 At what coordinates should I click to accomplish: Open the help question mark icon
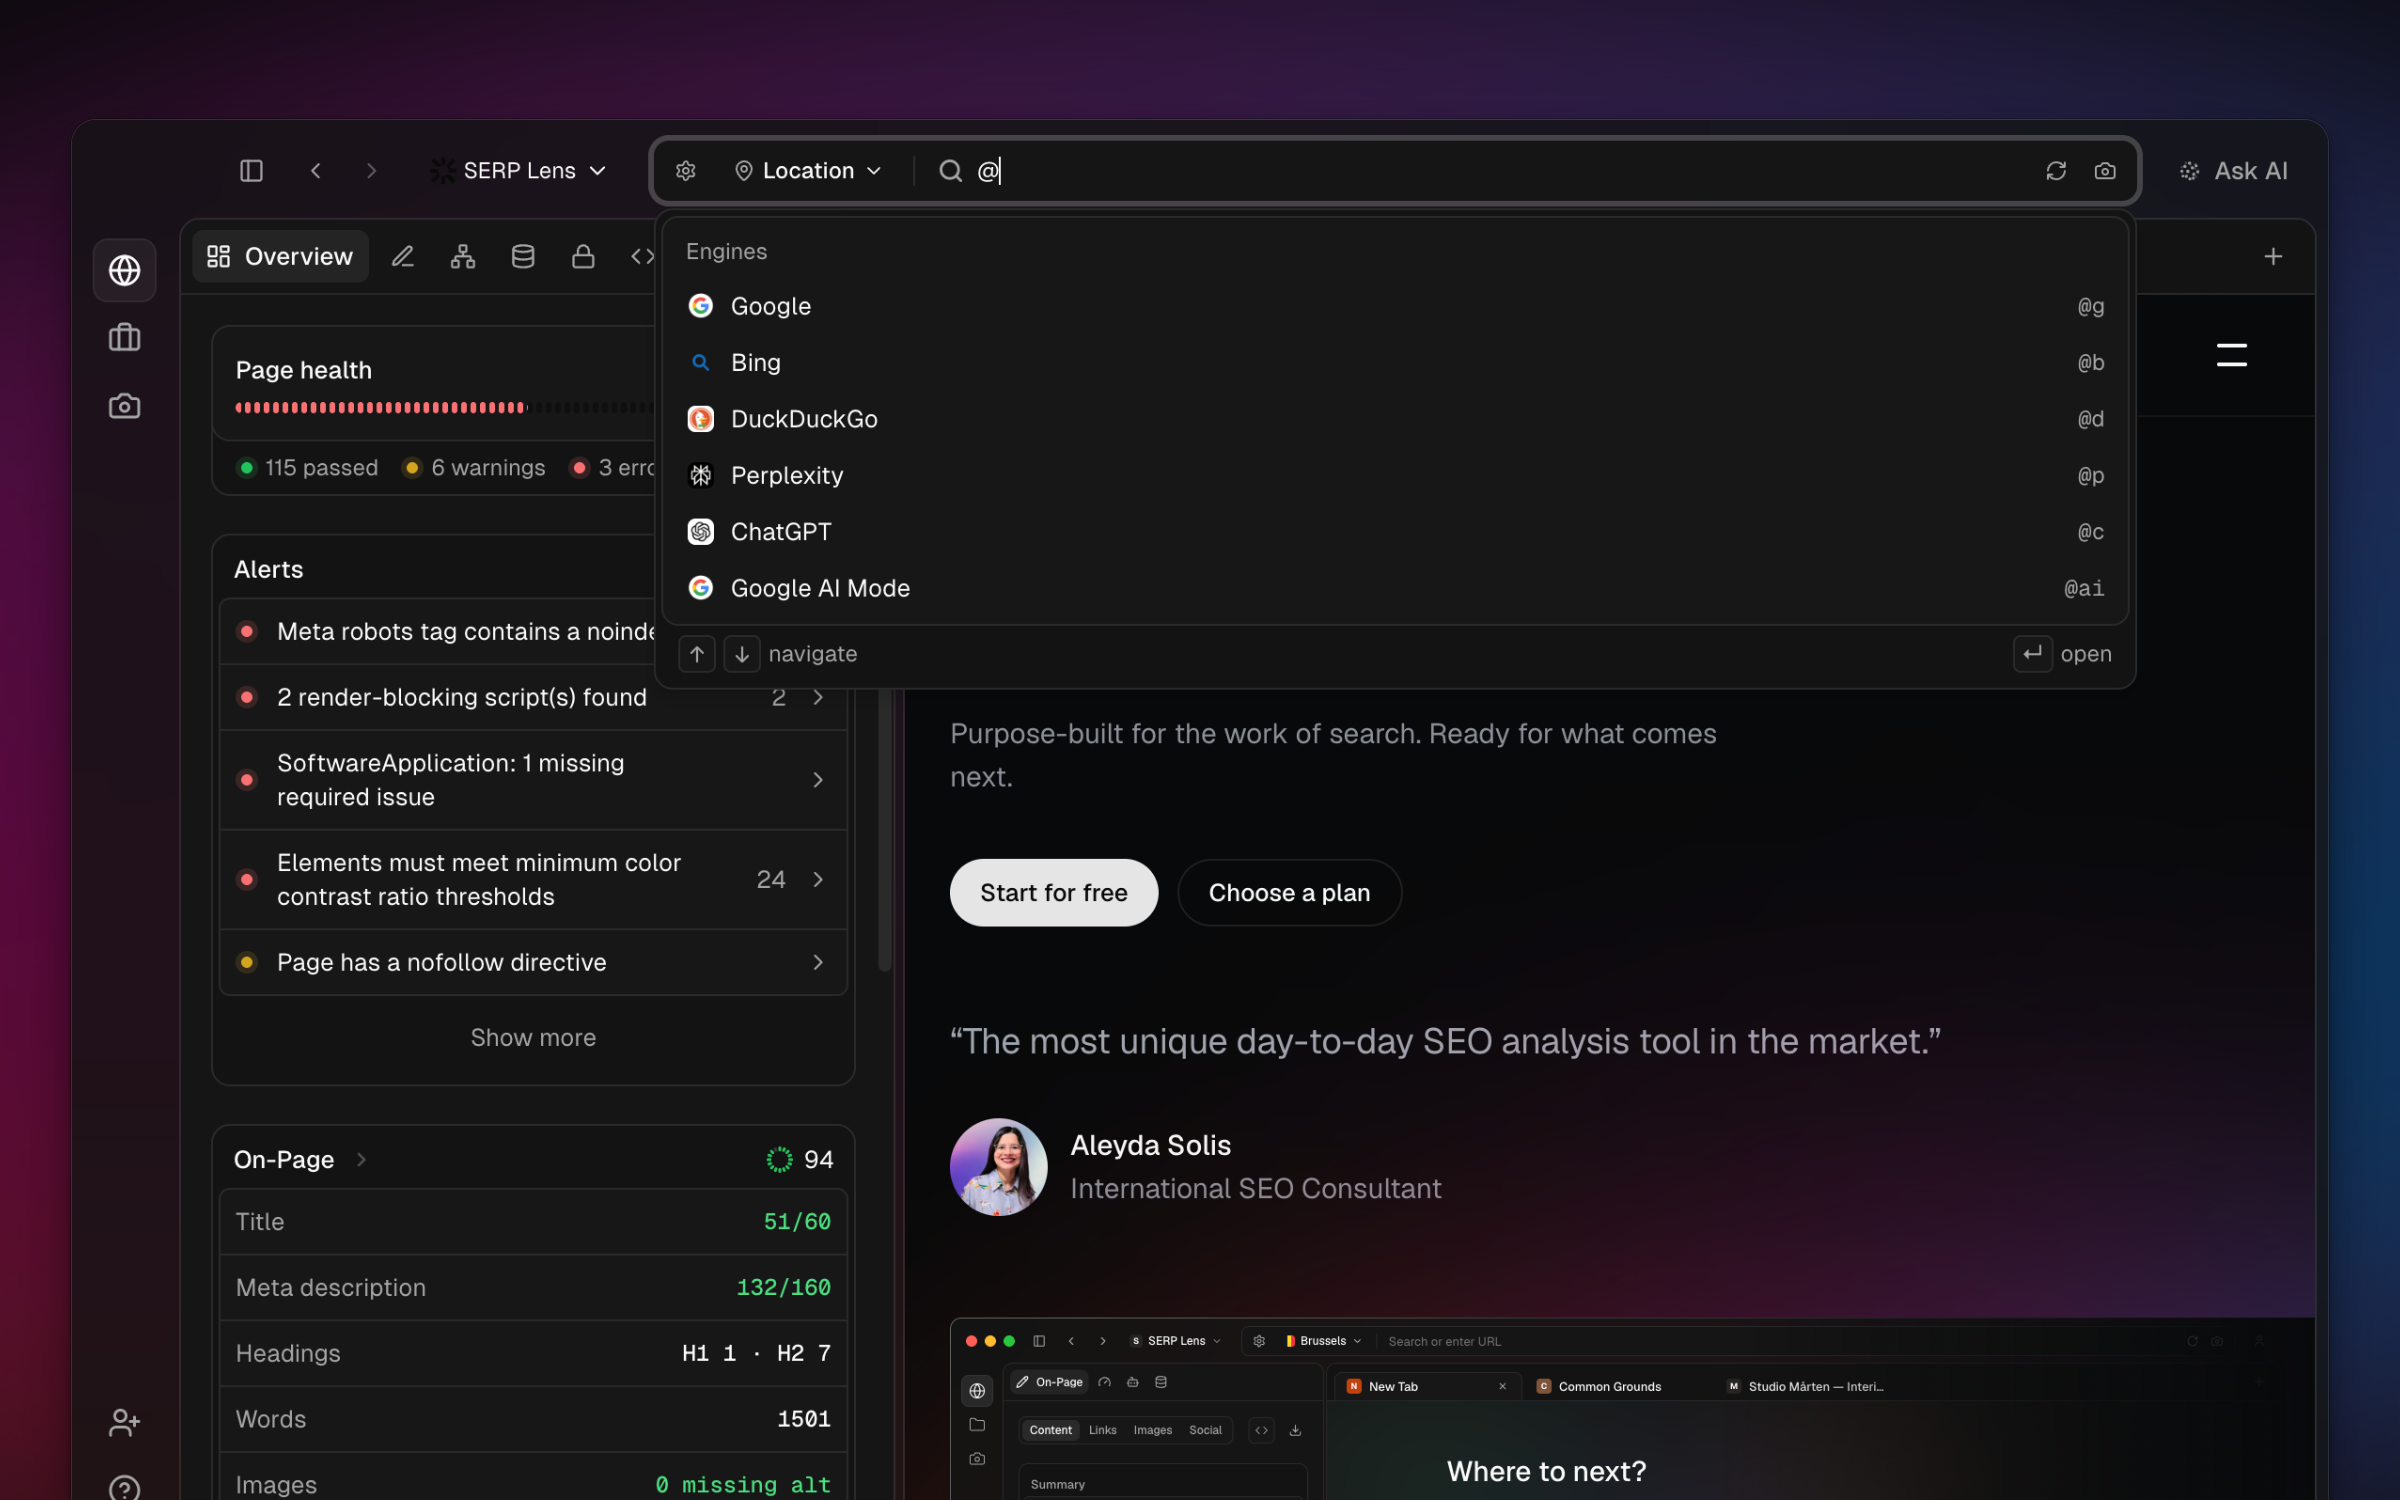pyautogui.click(x=124, y=1488)
